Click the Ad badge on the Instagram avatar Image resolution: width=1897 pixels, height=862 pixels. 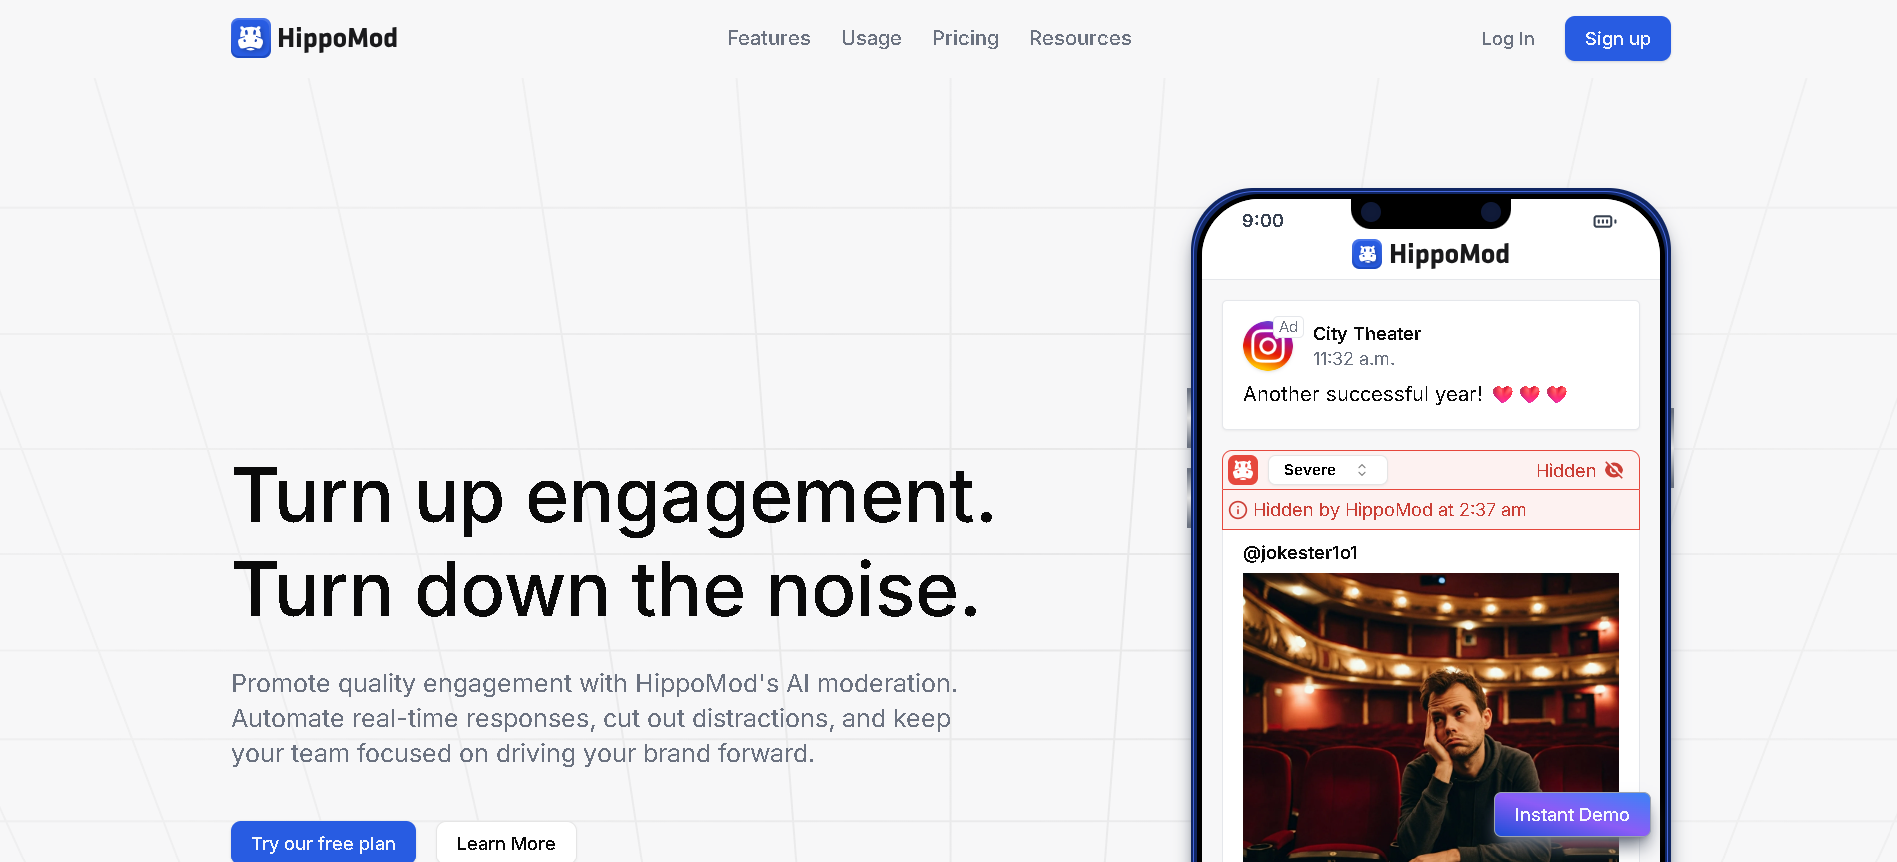point(1288,327)
